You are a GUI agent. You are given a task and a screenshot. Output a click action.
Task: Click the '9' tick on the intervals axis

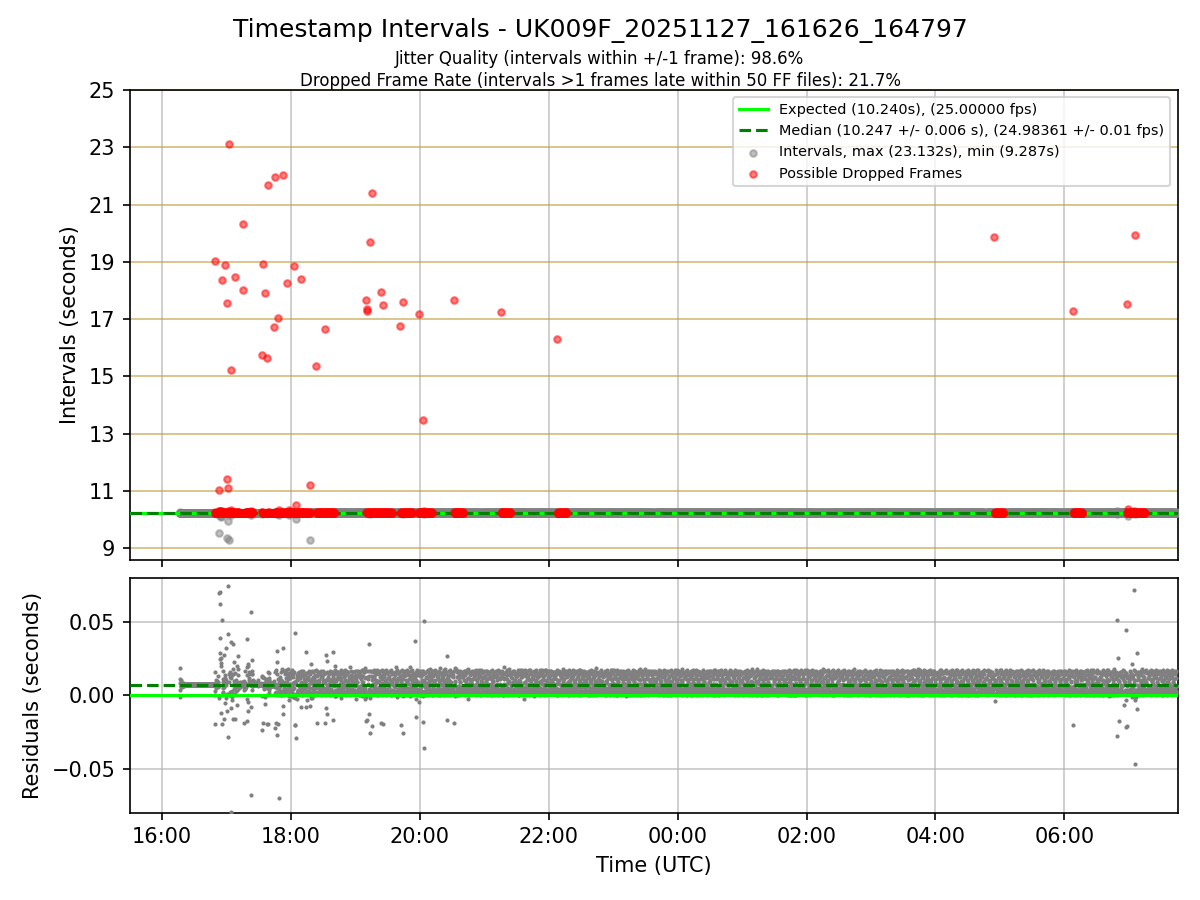[x=110, y=549]
